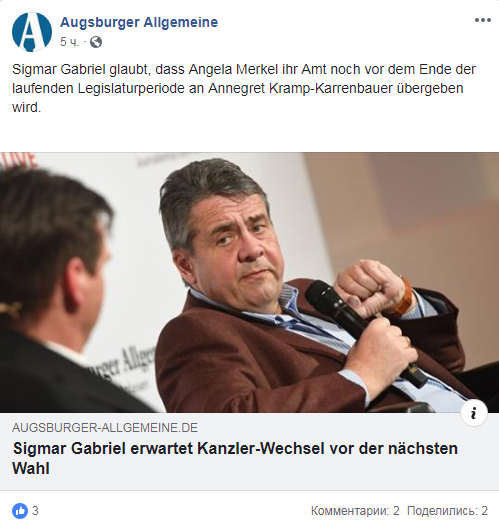Open the Augsburger Allgemeine page name link
Screen dimensions: 499x531
pos(139,22)
